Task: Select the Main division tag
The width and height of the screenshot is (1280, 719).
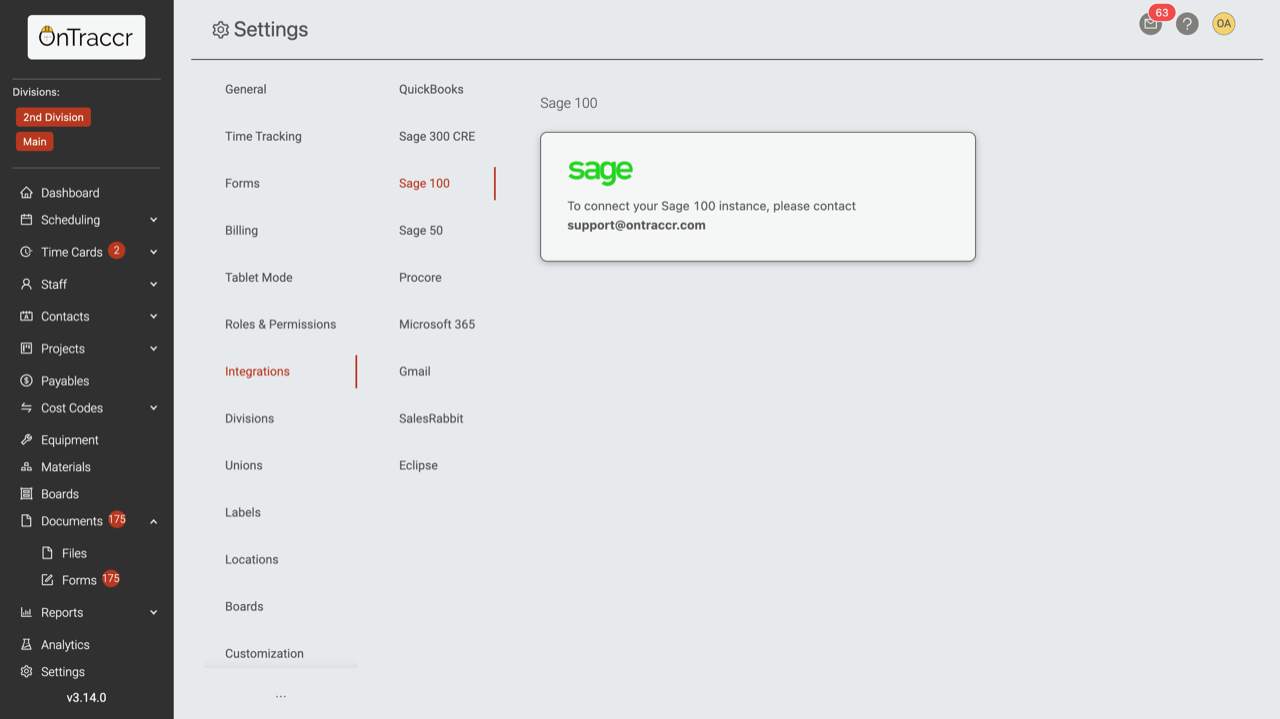Action: (x=35, y=141)
